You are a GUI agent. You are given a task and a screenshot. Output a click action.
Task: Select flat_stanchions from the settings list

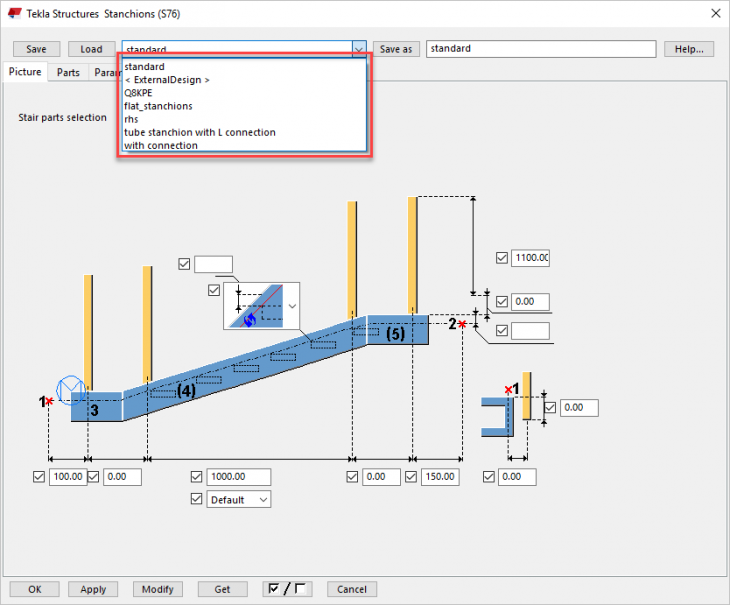click(x=158, y=106)
